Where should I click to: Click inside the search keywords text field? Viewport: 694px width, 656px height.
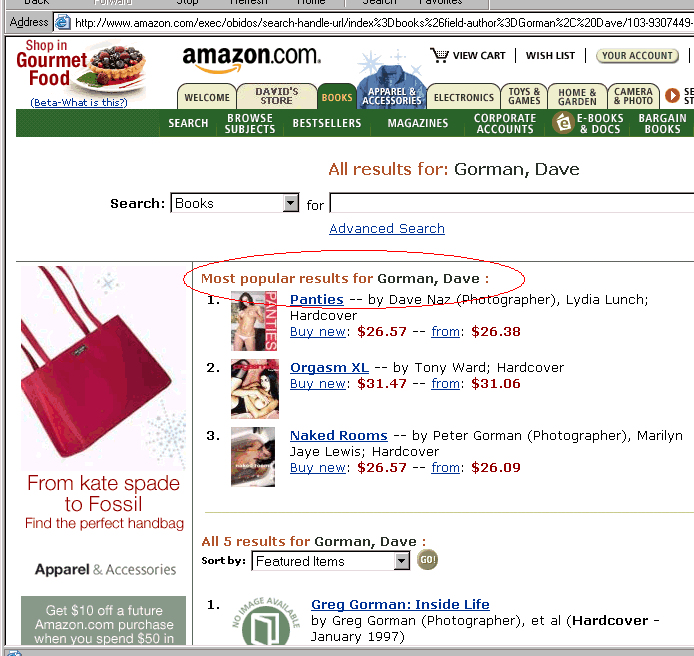(512, 203)
